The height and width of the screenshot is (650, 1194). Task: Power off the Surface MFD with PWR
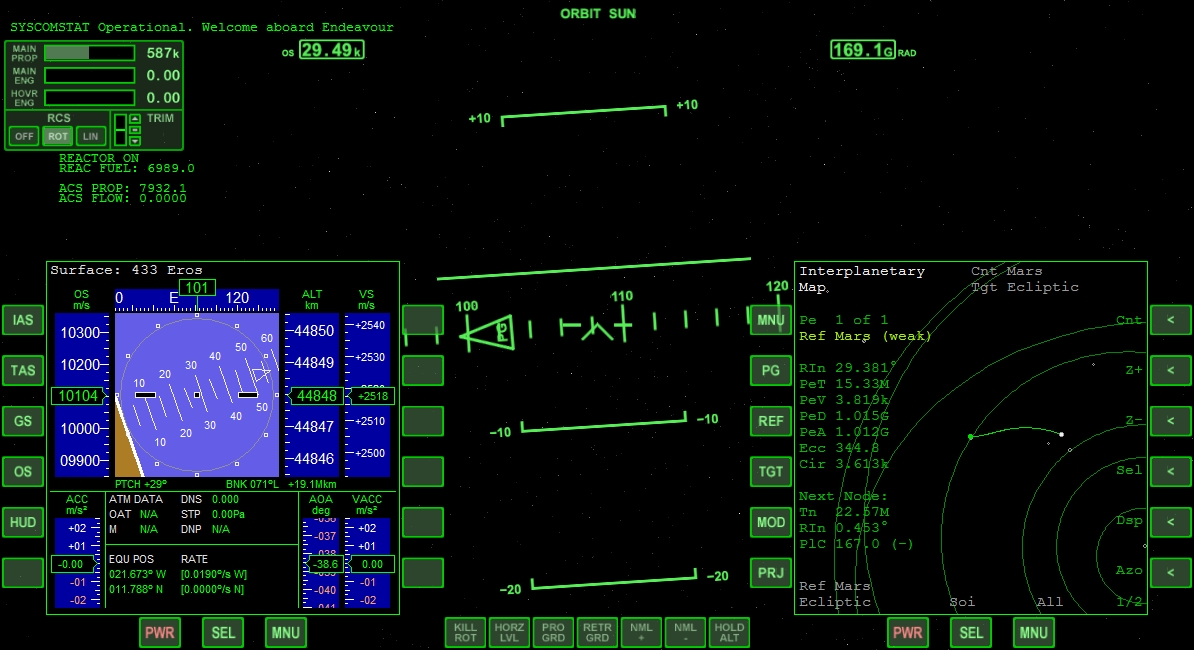click(160, 632)
